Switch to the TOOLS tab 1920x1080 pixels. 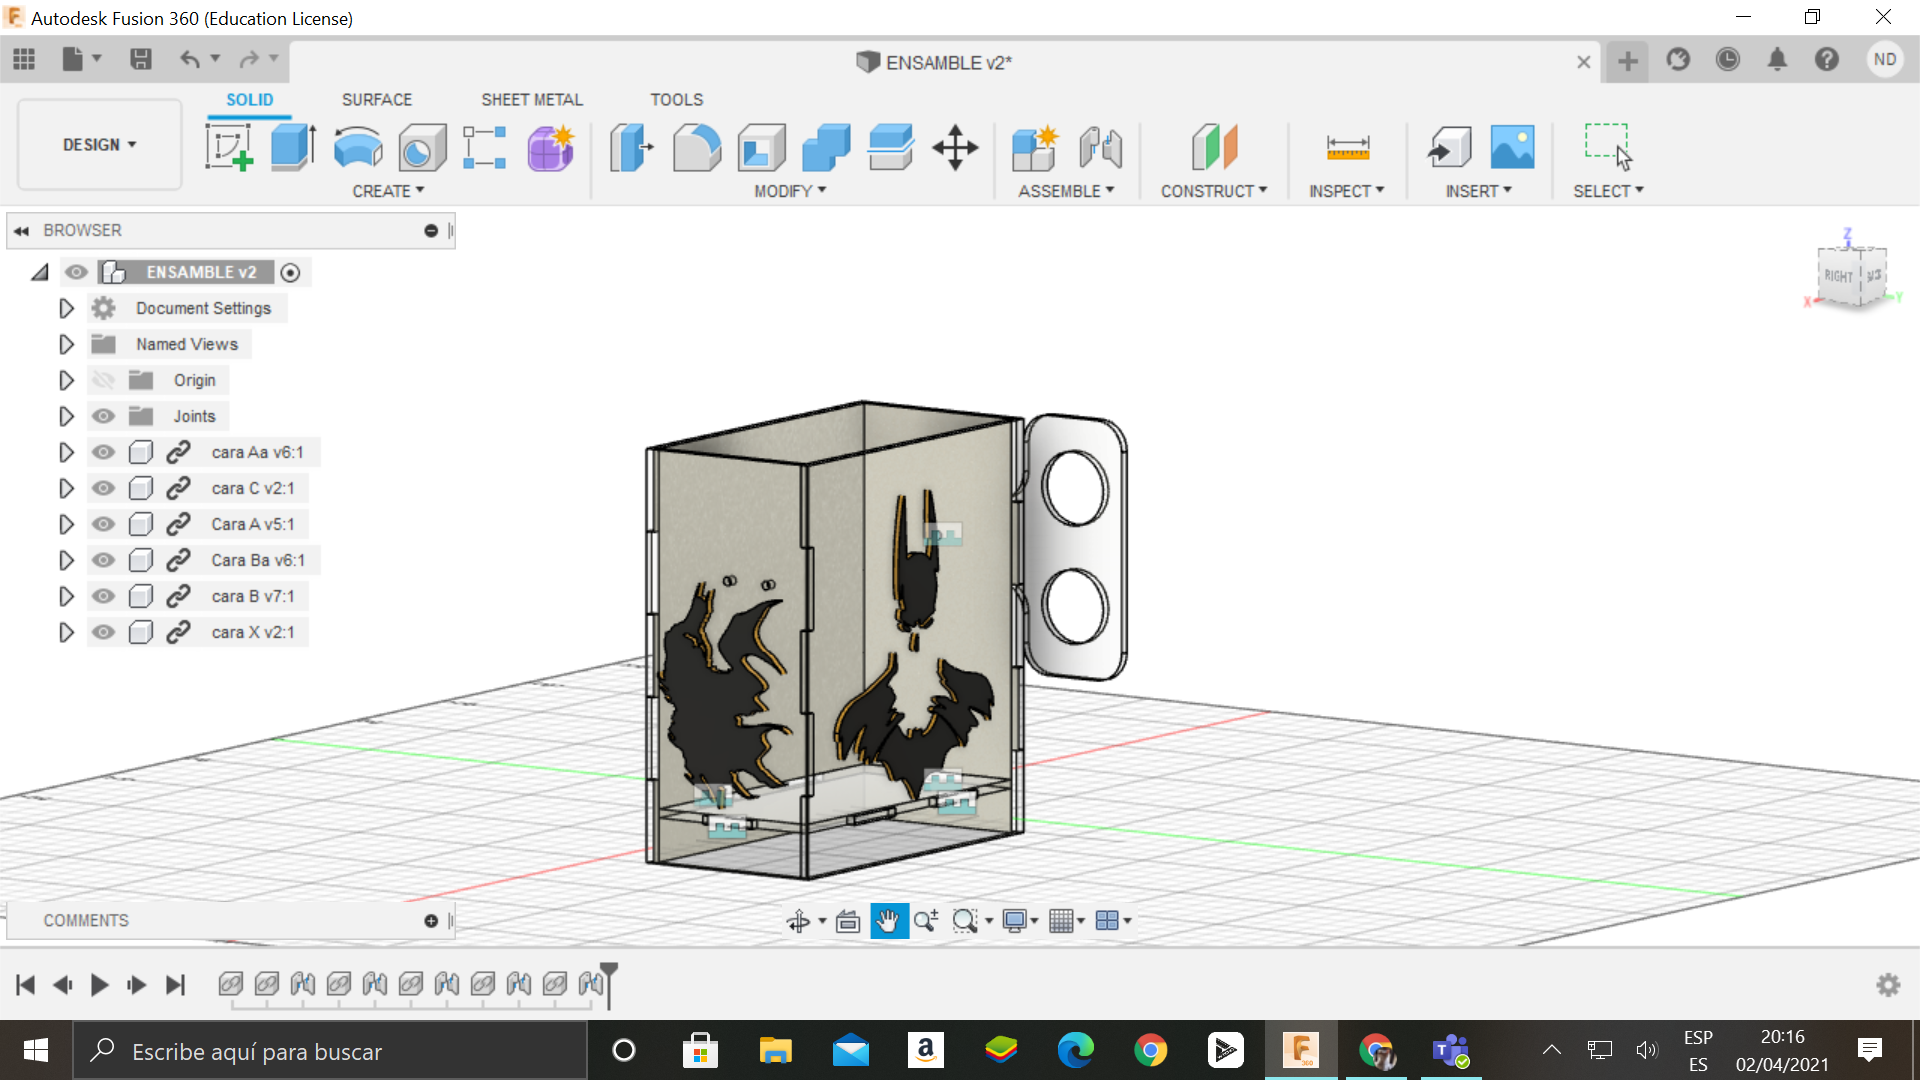tap(676, 100)
